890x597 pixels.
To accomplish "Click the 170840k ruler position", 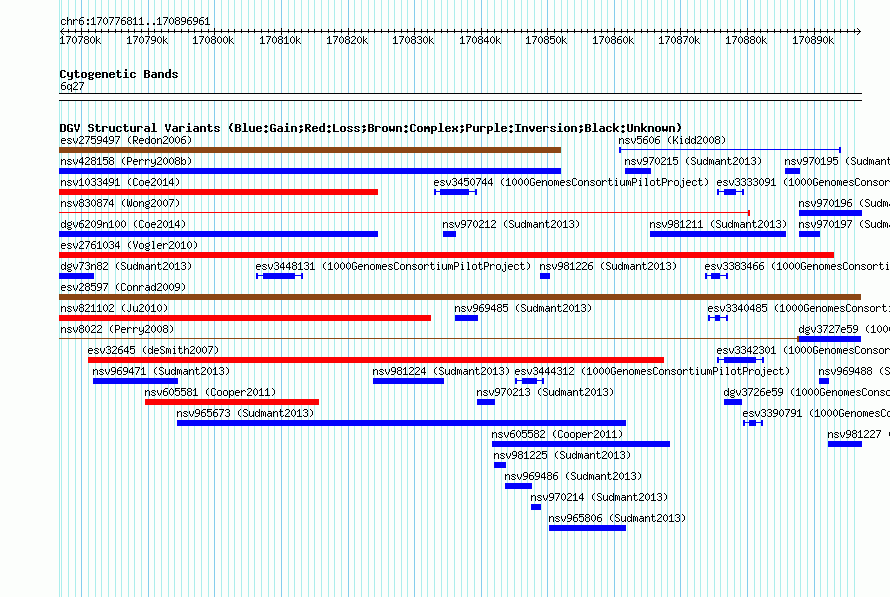I will [x=480, y=40].
